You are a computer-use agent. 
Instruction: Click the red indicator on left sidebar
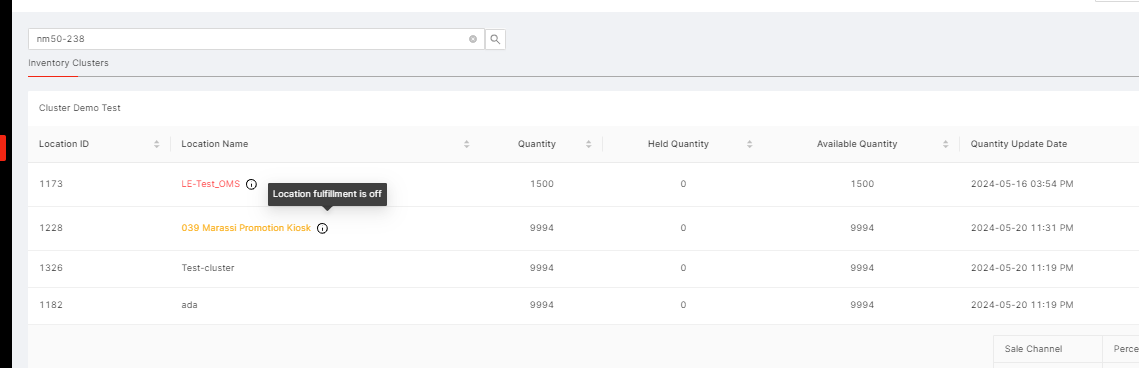(3, 147)
